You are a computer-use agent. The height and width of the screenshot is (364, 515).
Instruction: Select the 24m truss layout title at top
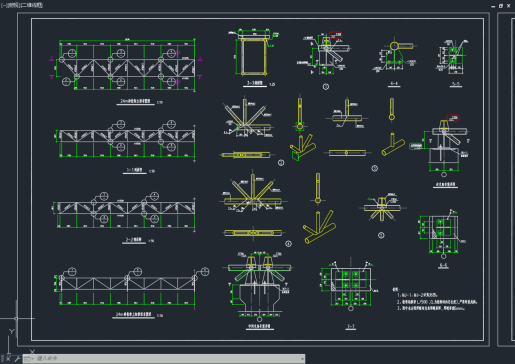tap(135, 101)
